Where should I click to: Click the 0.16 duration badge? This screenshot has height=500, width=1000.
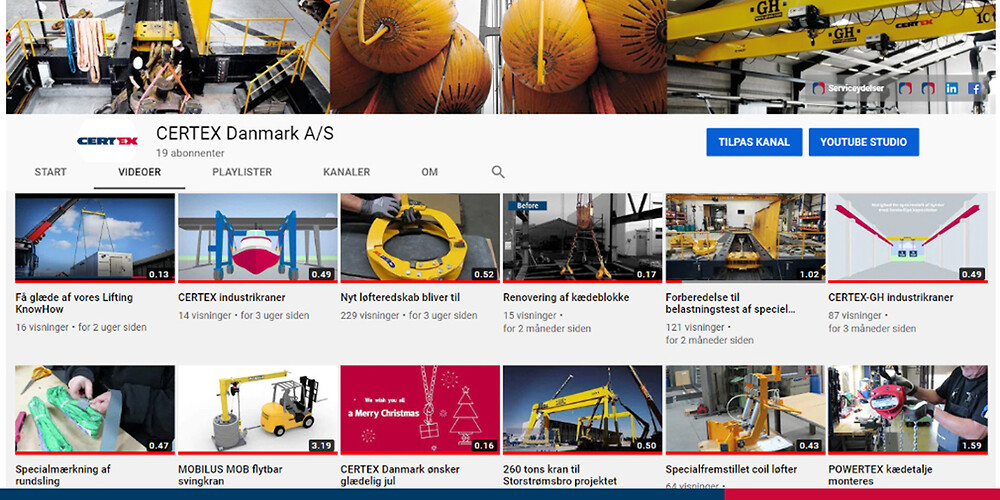(x=484, y=446)
